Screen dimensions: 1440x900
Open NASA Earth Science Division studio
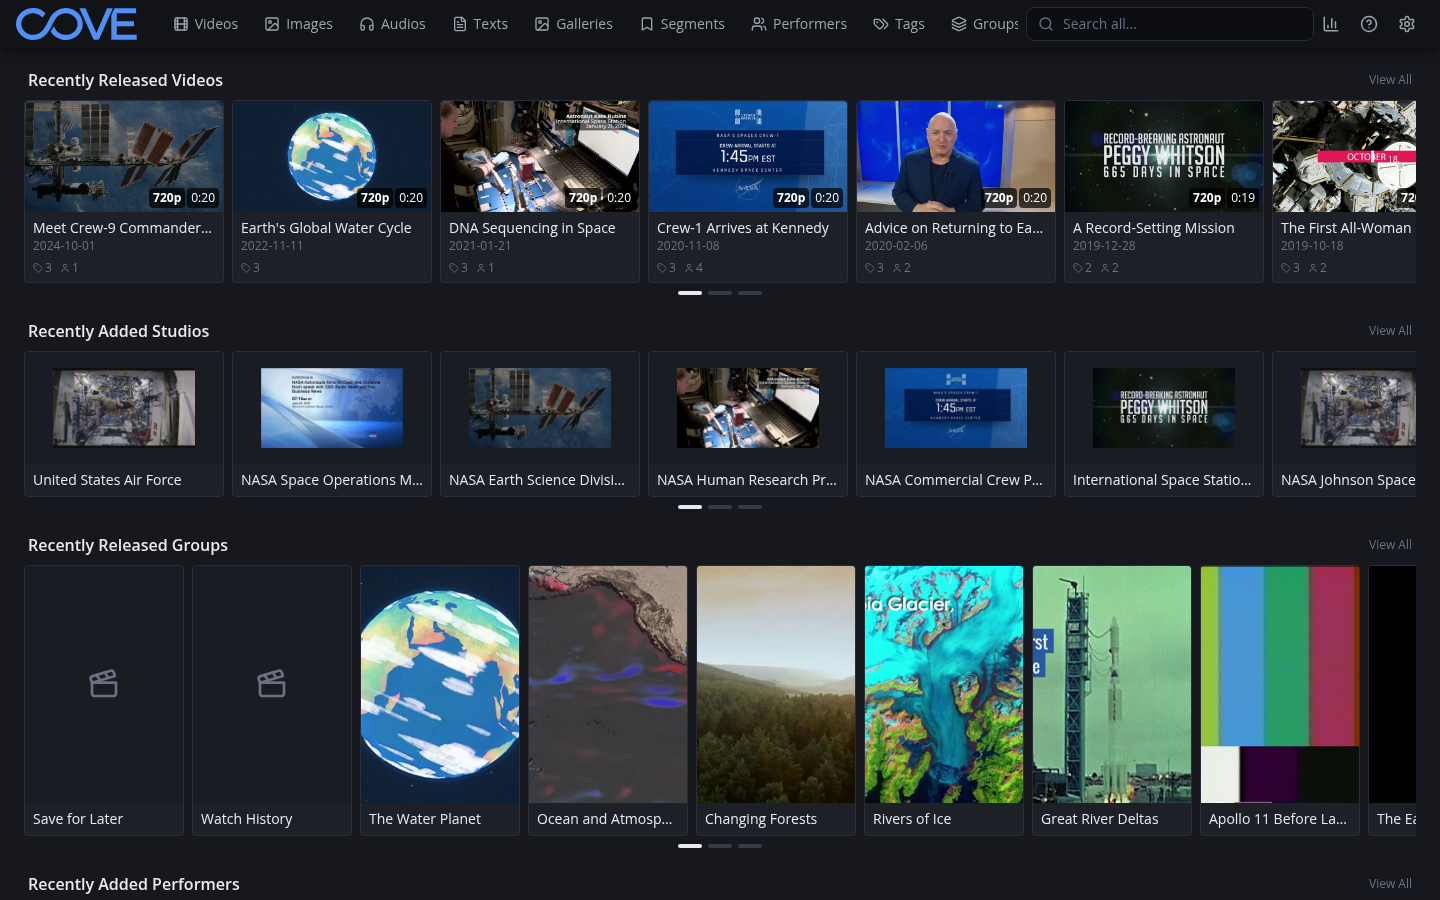(x=540, y=424)
